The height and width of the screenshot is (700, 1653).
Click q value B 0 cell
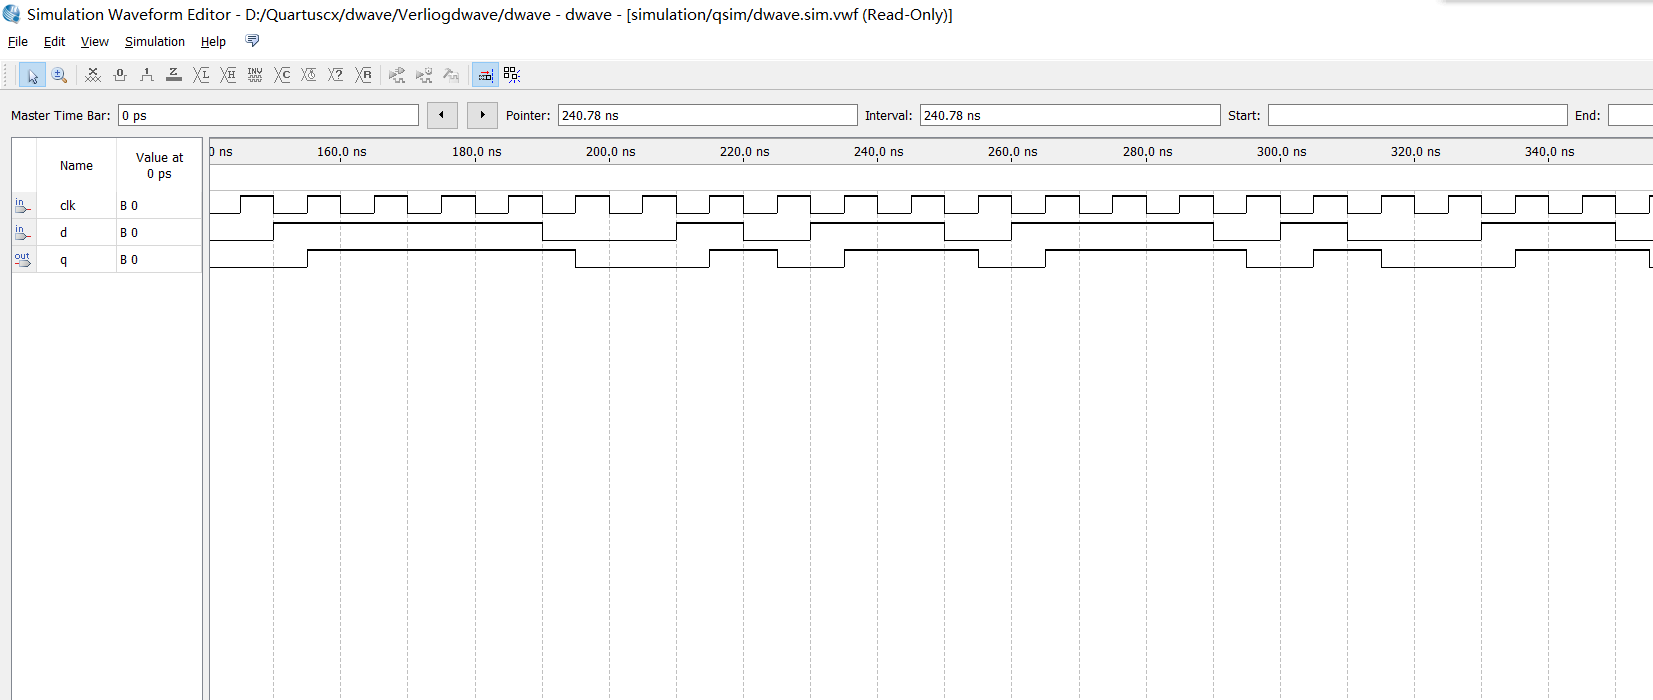click(x=159, y=259)
